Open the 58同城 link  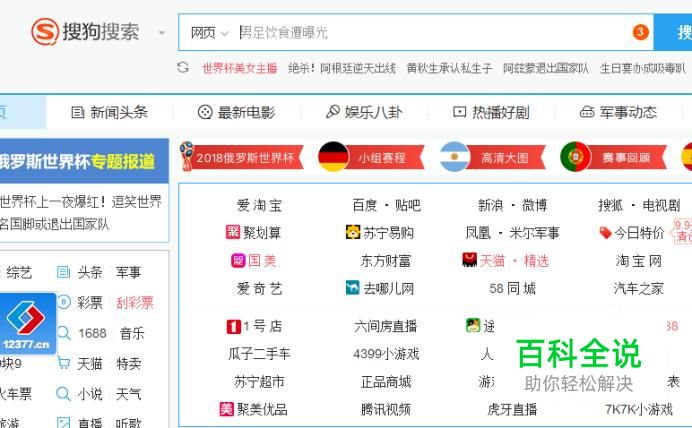click(x=512, y=289)
